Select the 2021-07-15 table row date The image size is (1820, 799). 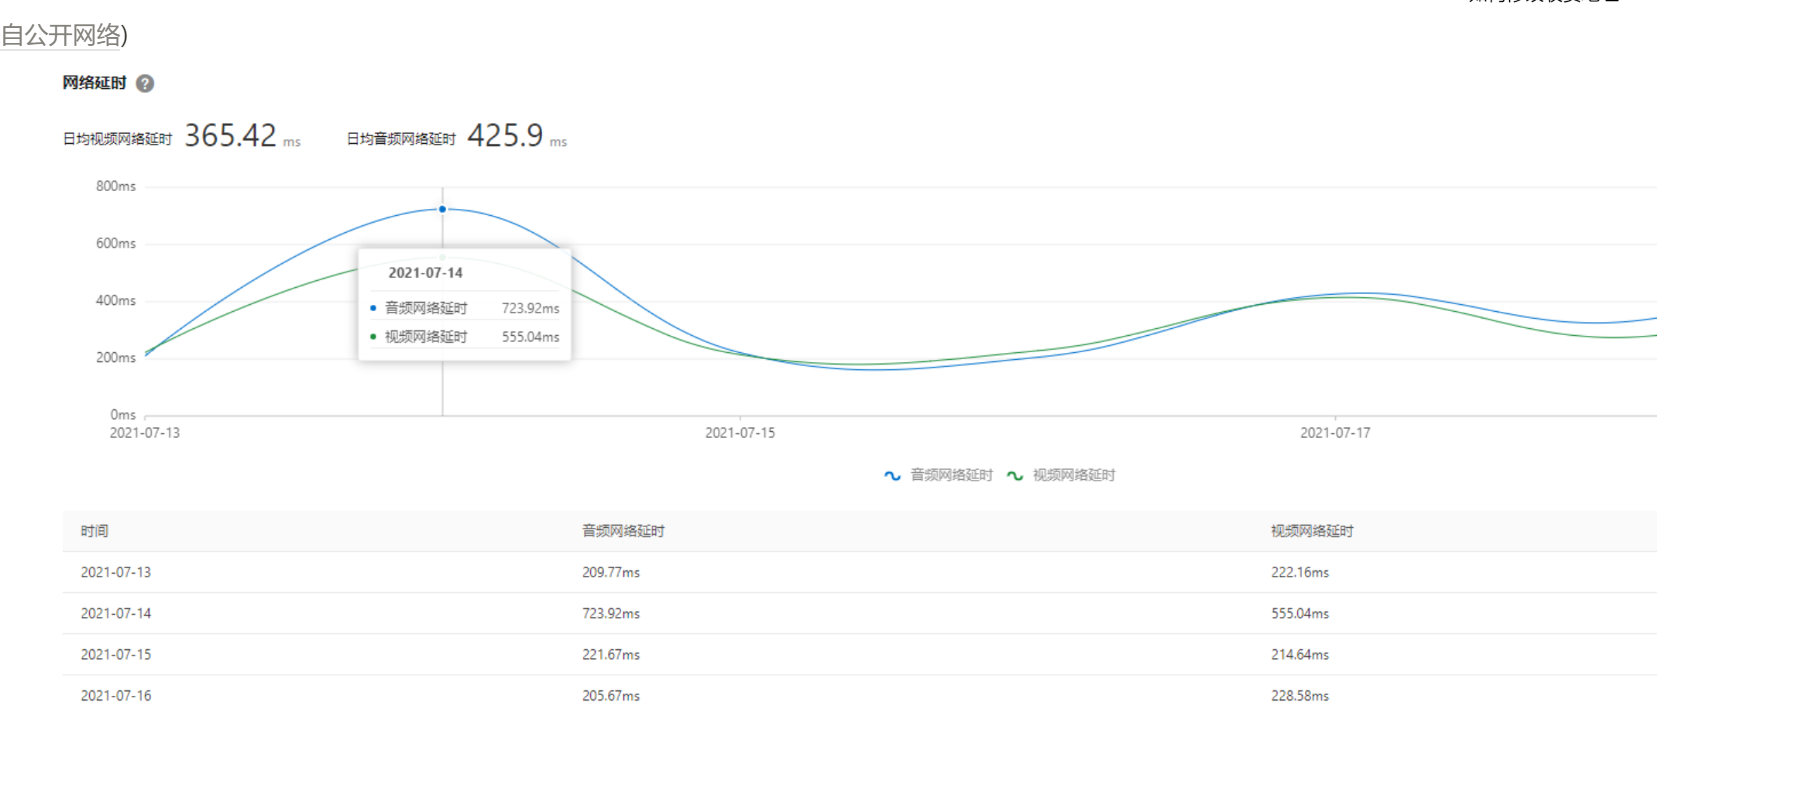pos(116,655)
